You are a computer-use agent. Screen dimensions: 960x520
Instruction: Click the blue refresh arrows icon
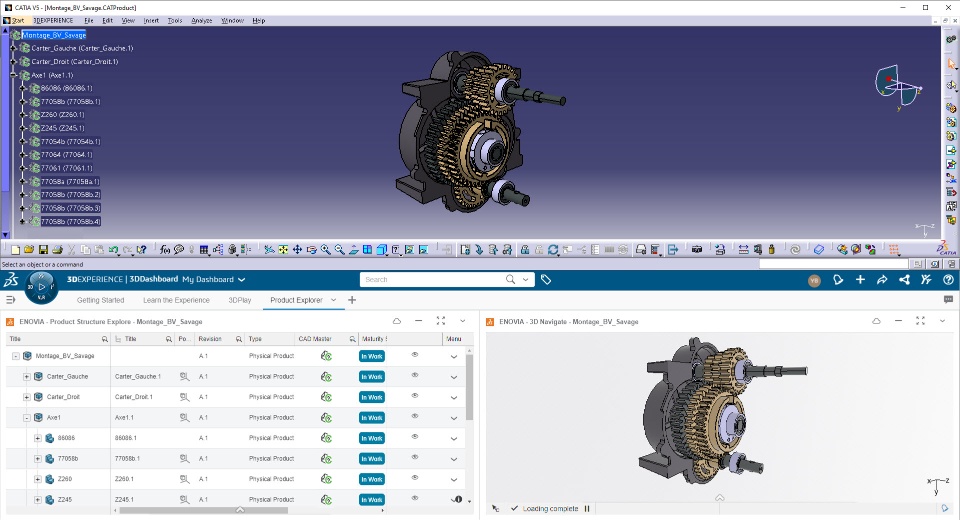point(553,250)
